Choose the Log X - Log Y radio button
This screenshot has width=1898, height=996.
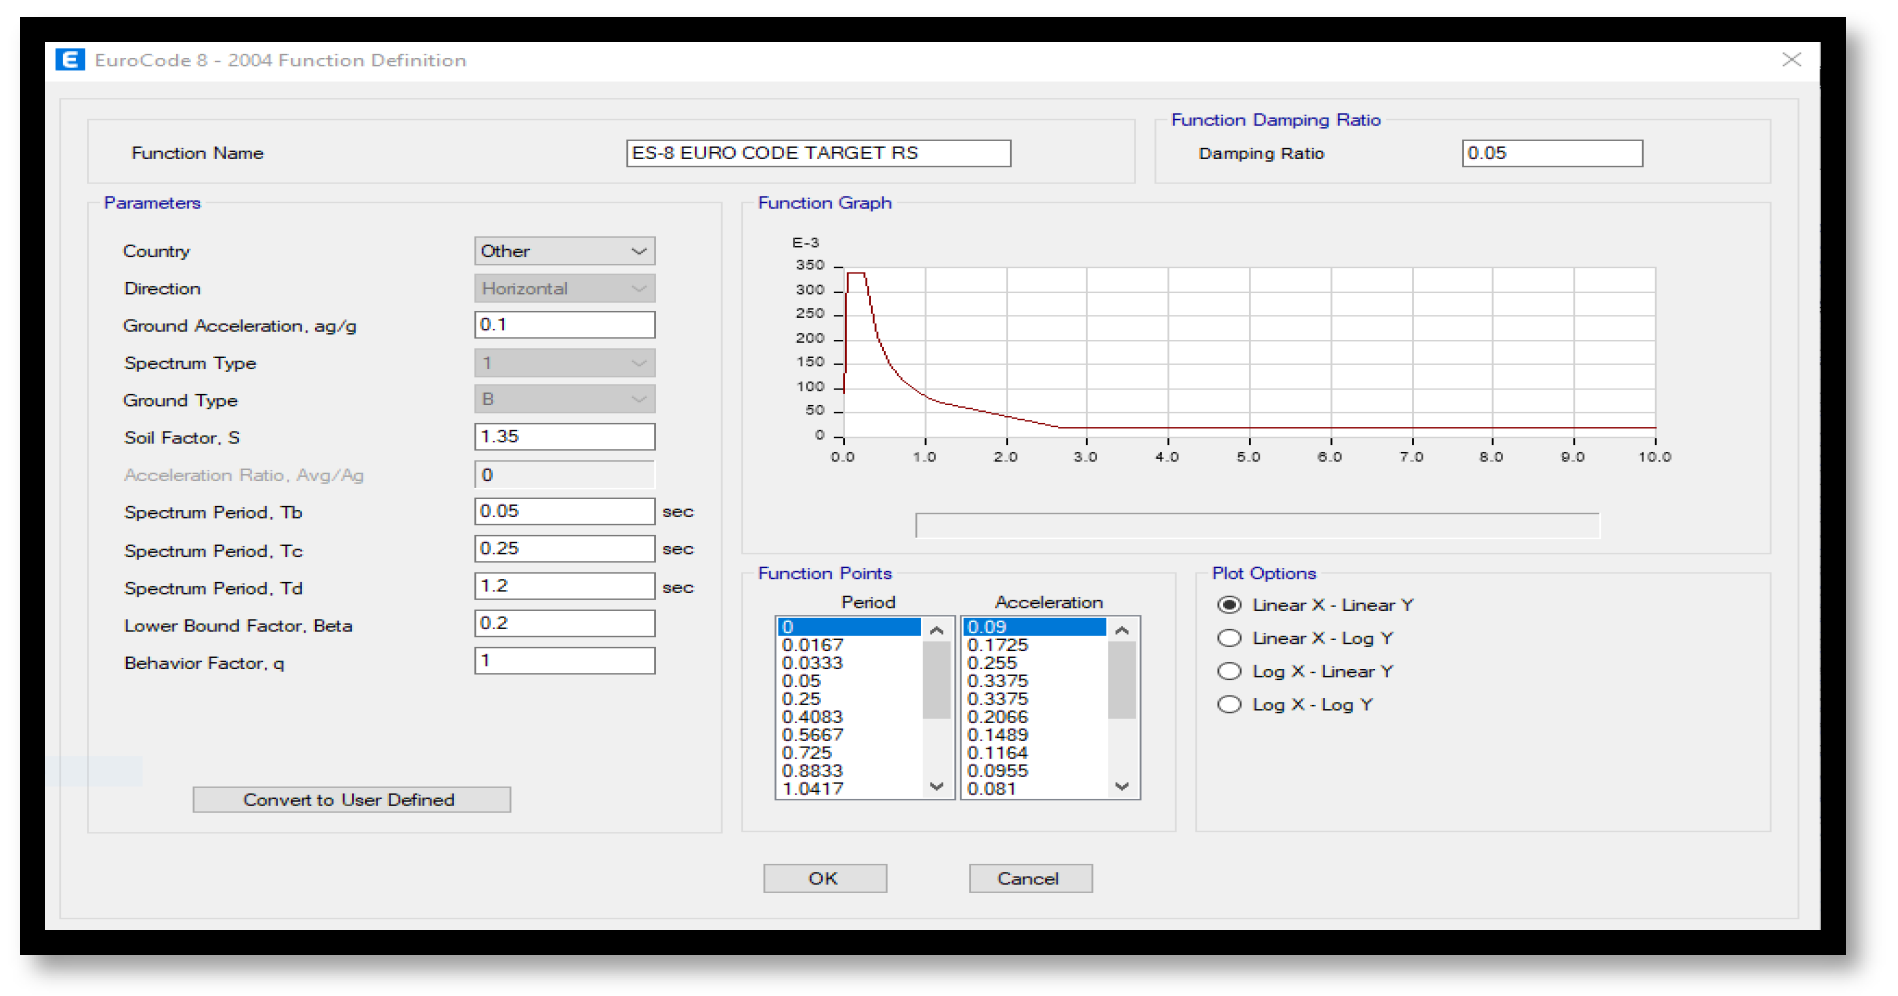1229,704
